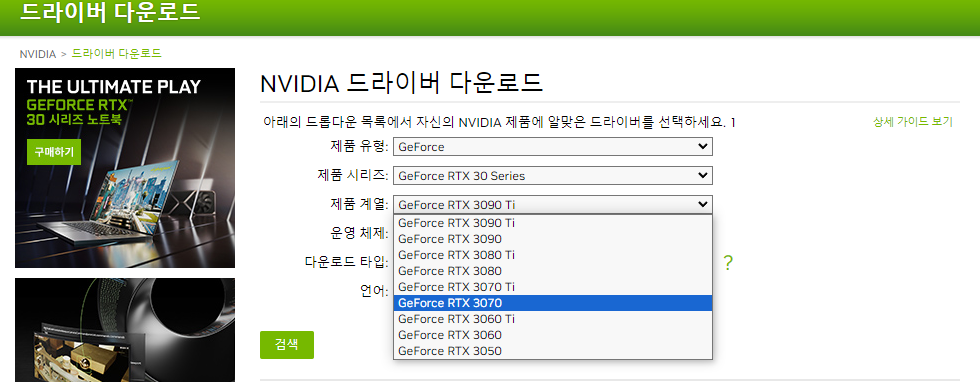The height and width of the screenshot is (382, 980).
Task: Click the 제품 시리즈 label text
Action: click(x=353, y=176)
